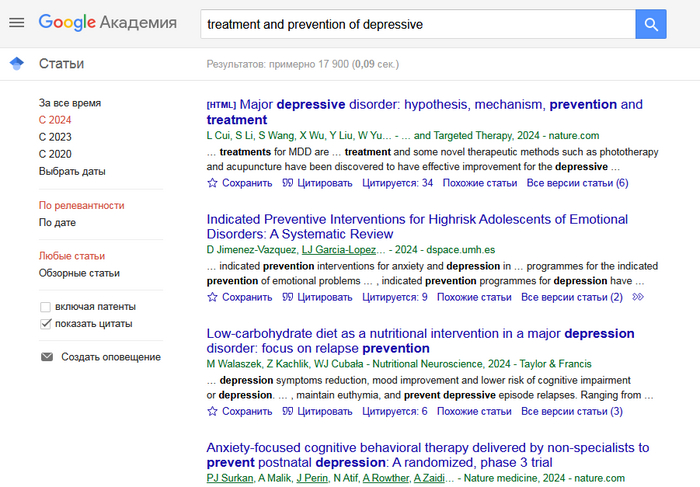700x487 pixels.
Task: Cite the Low-carbohydrate diet article
Action: 317,411
